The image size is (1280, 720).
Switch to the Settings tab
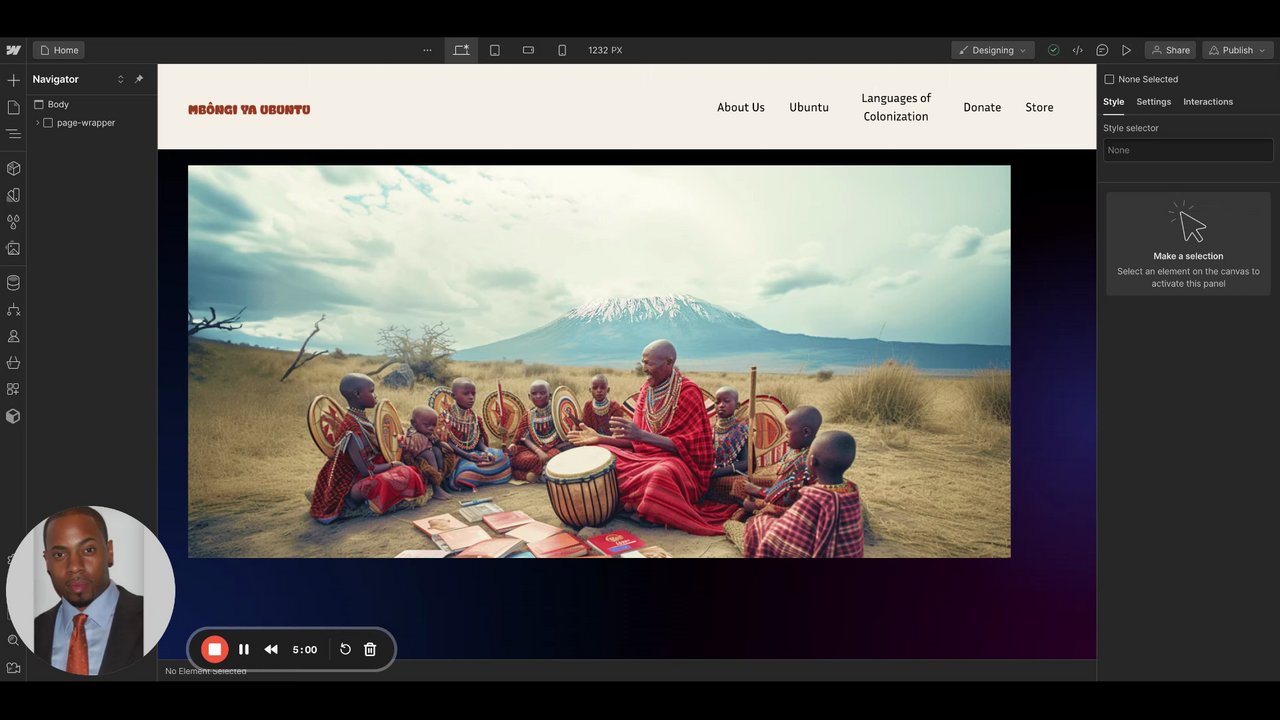[1153, 102]
